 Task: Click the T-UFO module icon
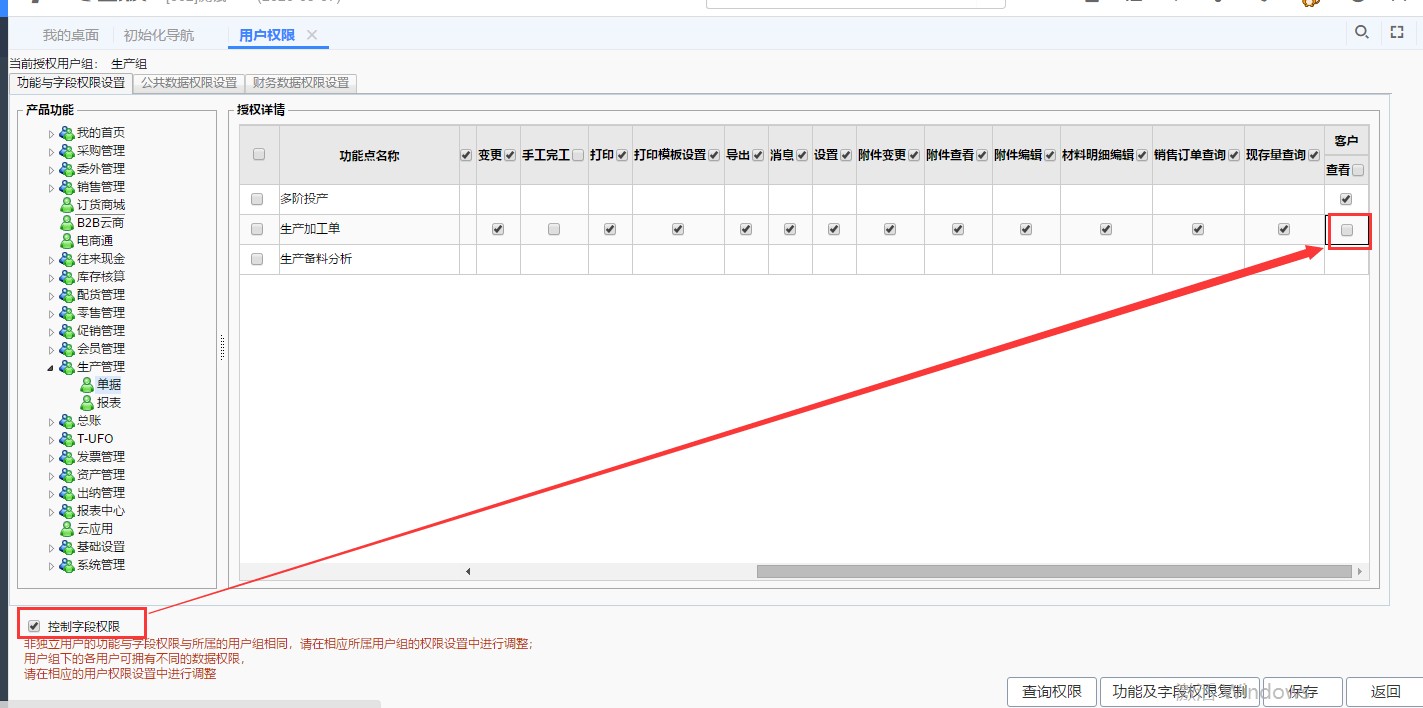tap(67, 439)
